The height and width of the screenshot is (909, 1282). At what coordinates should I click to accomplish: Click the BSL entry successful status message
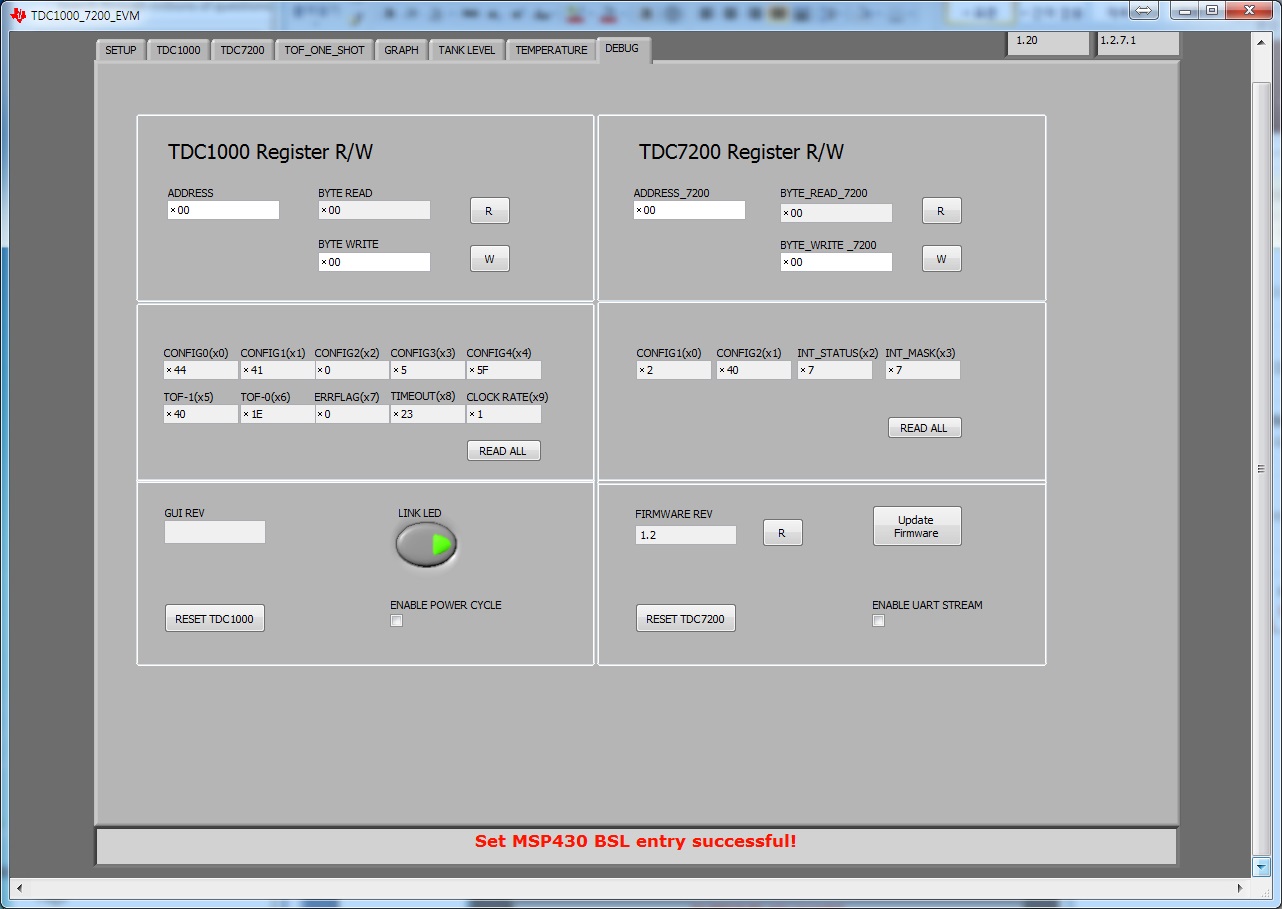click(636, 841)
